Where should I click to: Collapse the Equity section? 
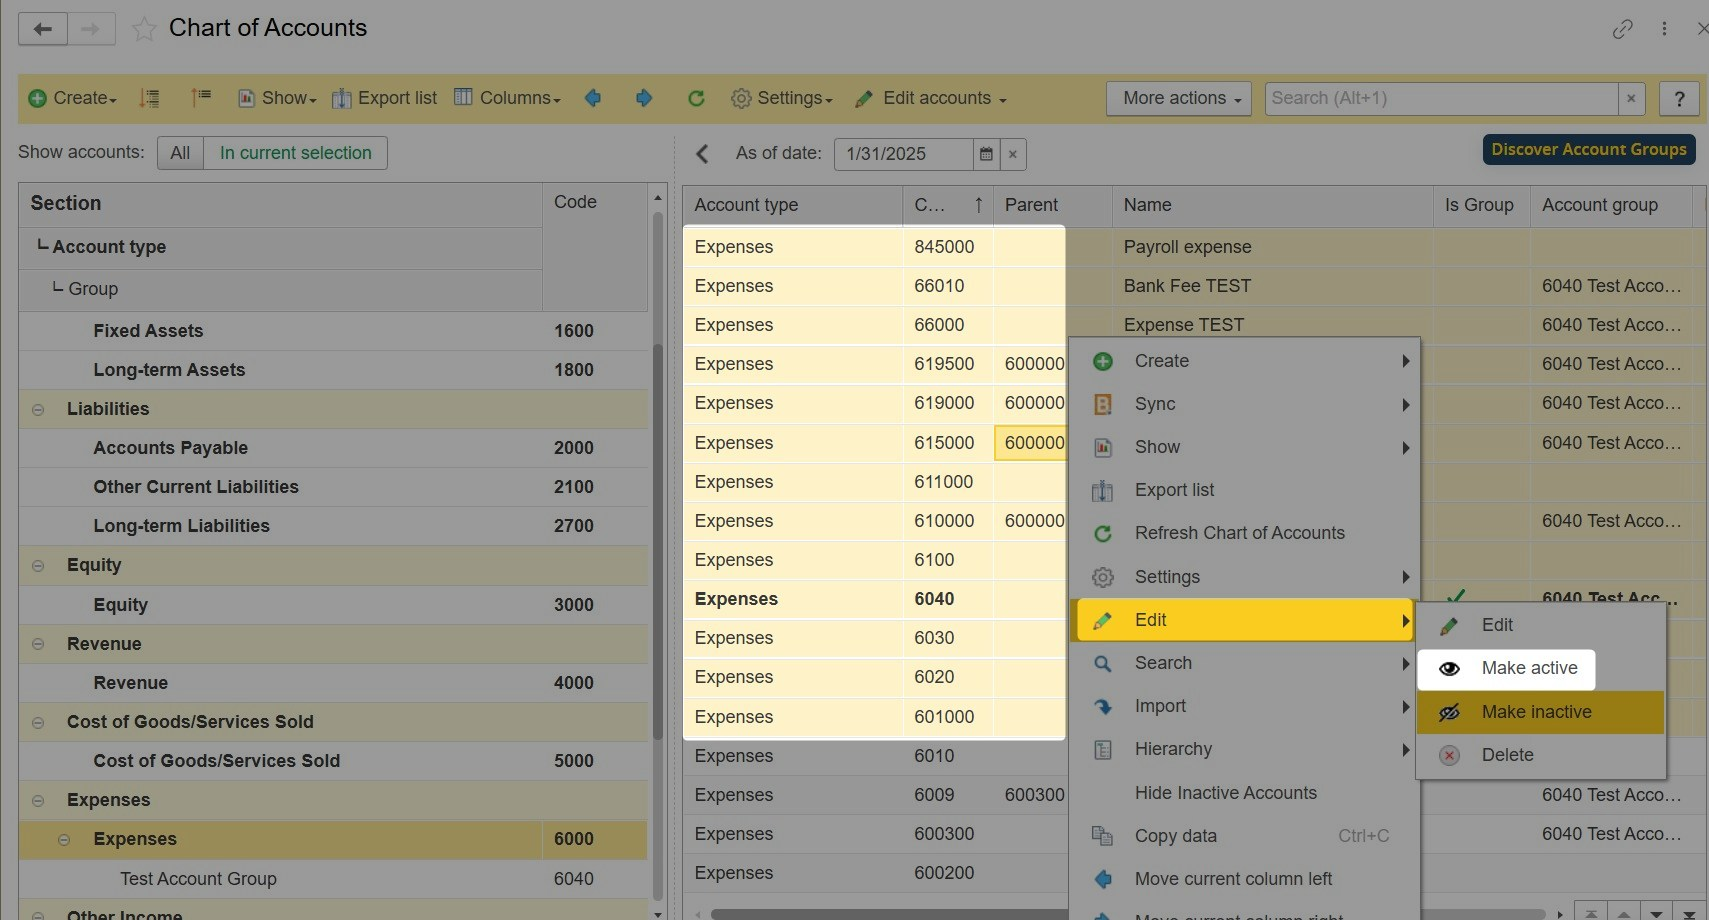pos(38,566)
